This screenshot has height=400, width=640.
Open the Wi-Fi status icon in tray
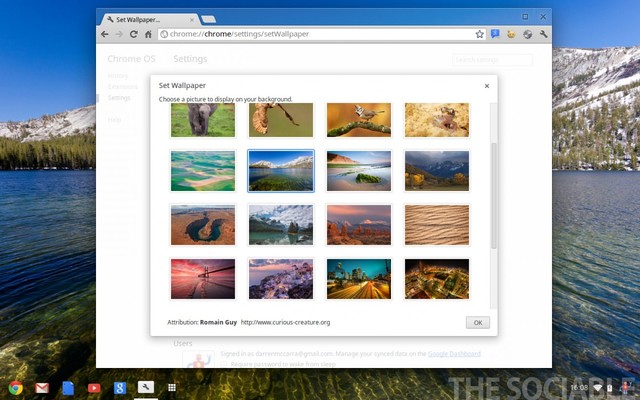click(x=598, y=387)
